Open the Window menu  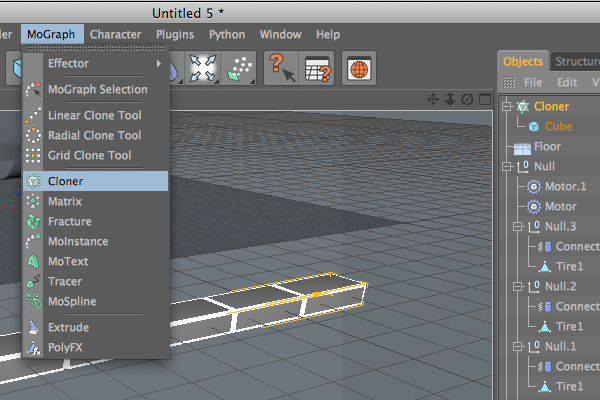[x=280, y=34]
